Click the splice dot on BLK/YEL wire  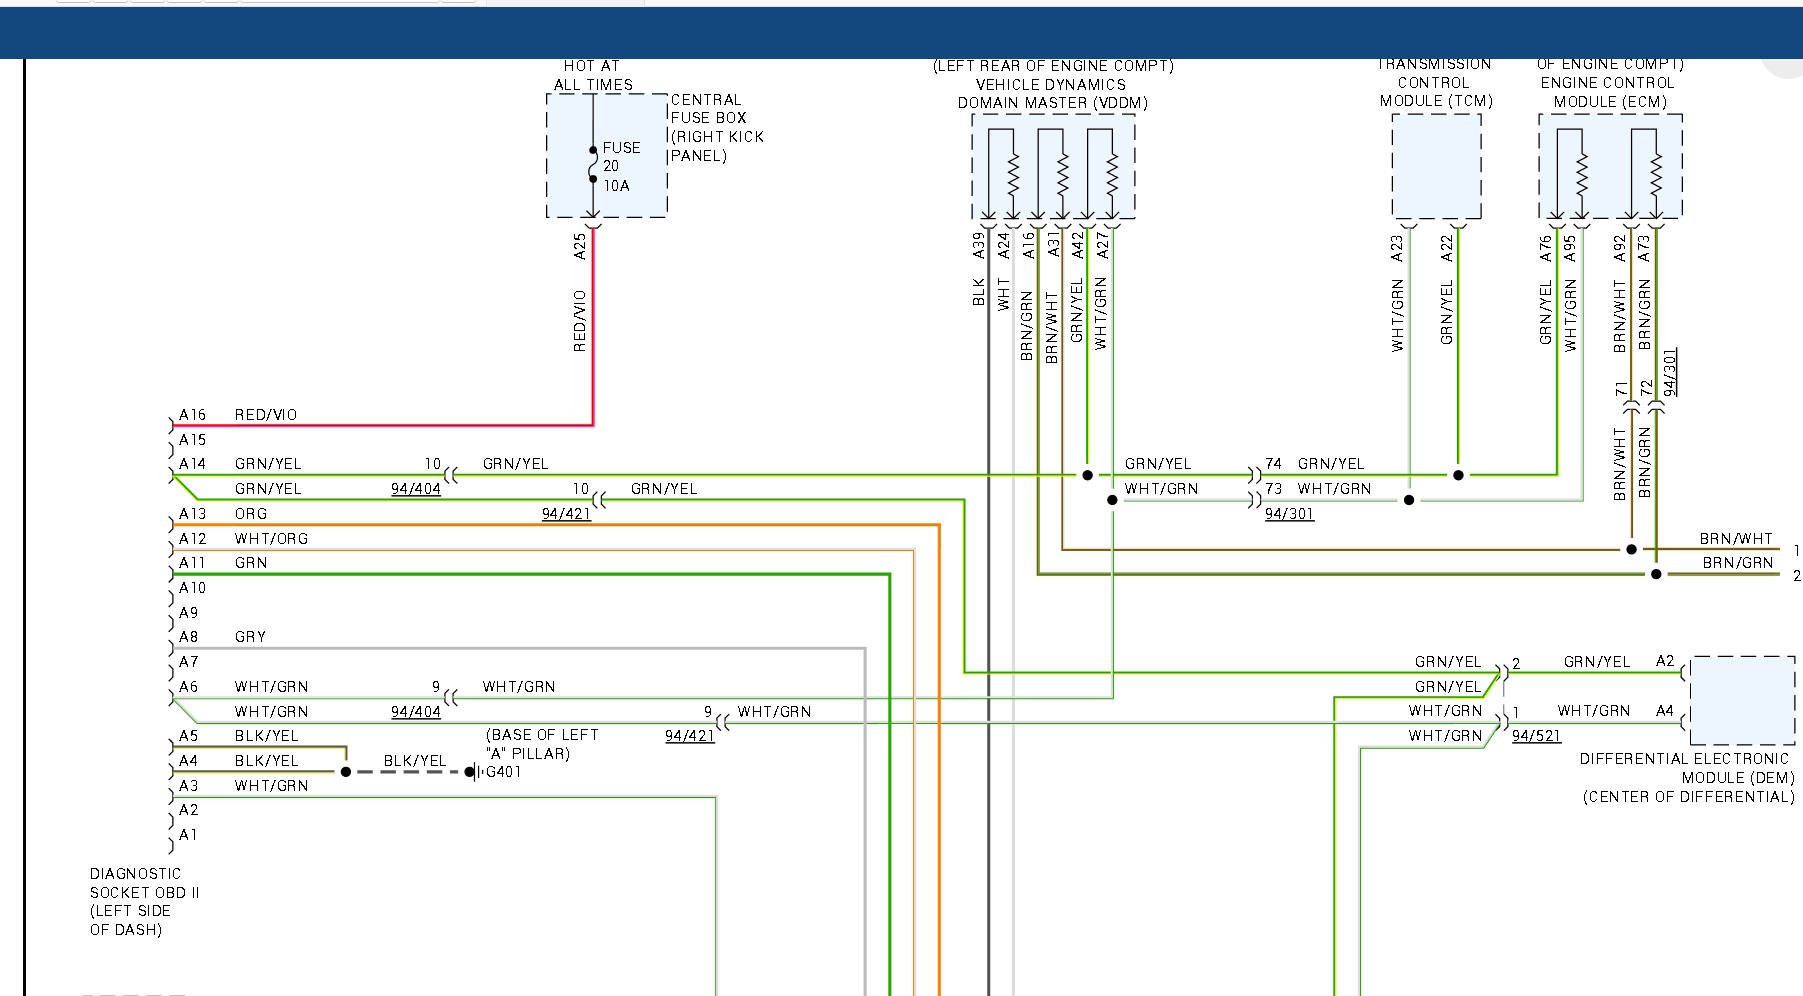[x=346, y=772]
